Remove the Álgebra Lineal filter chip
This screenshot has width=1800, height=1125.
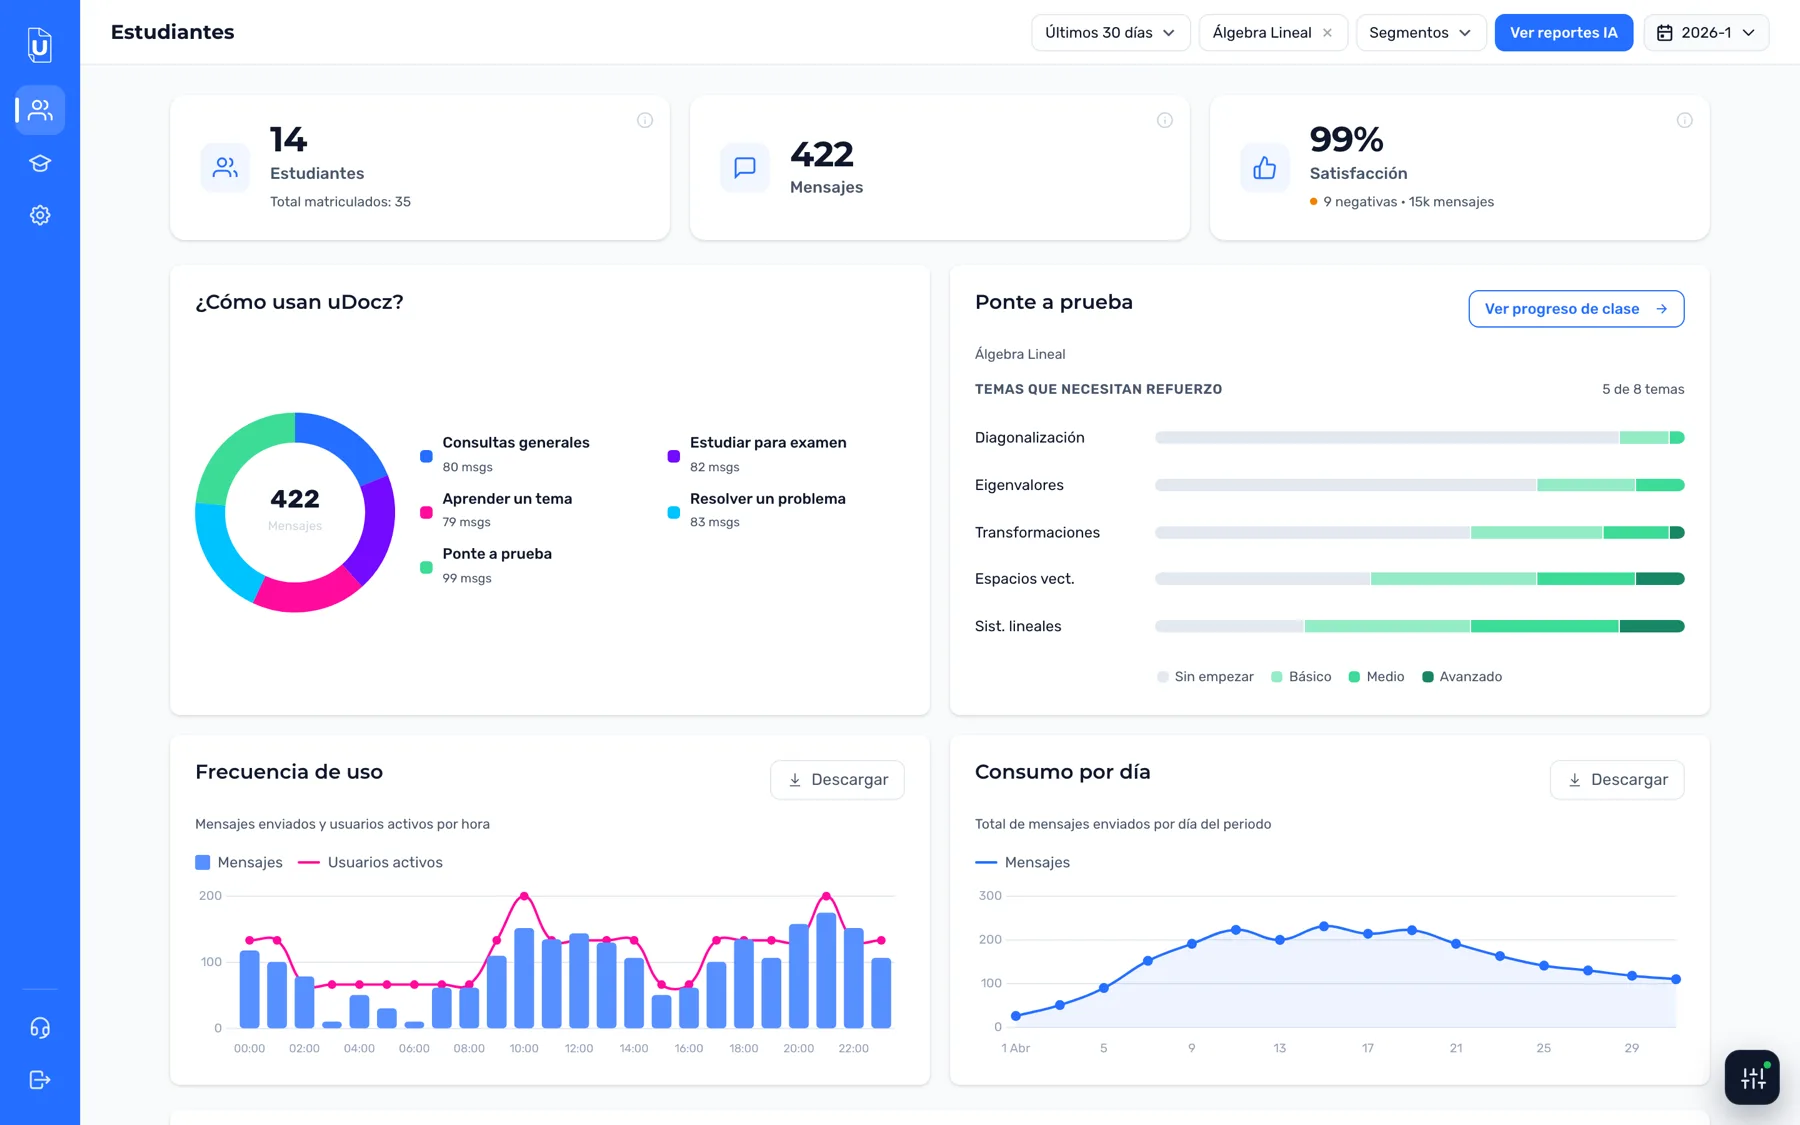tap(1327, 33)
